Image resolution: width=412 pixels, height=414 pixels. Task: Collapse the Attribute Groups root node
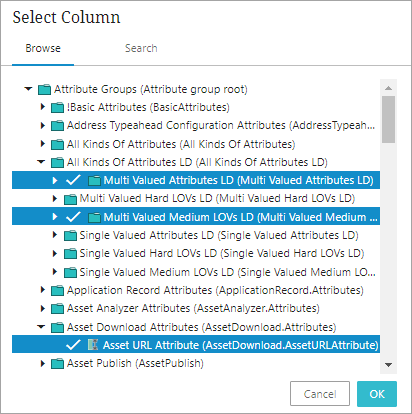click(x=29, y=89)
